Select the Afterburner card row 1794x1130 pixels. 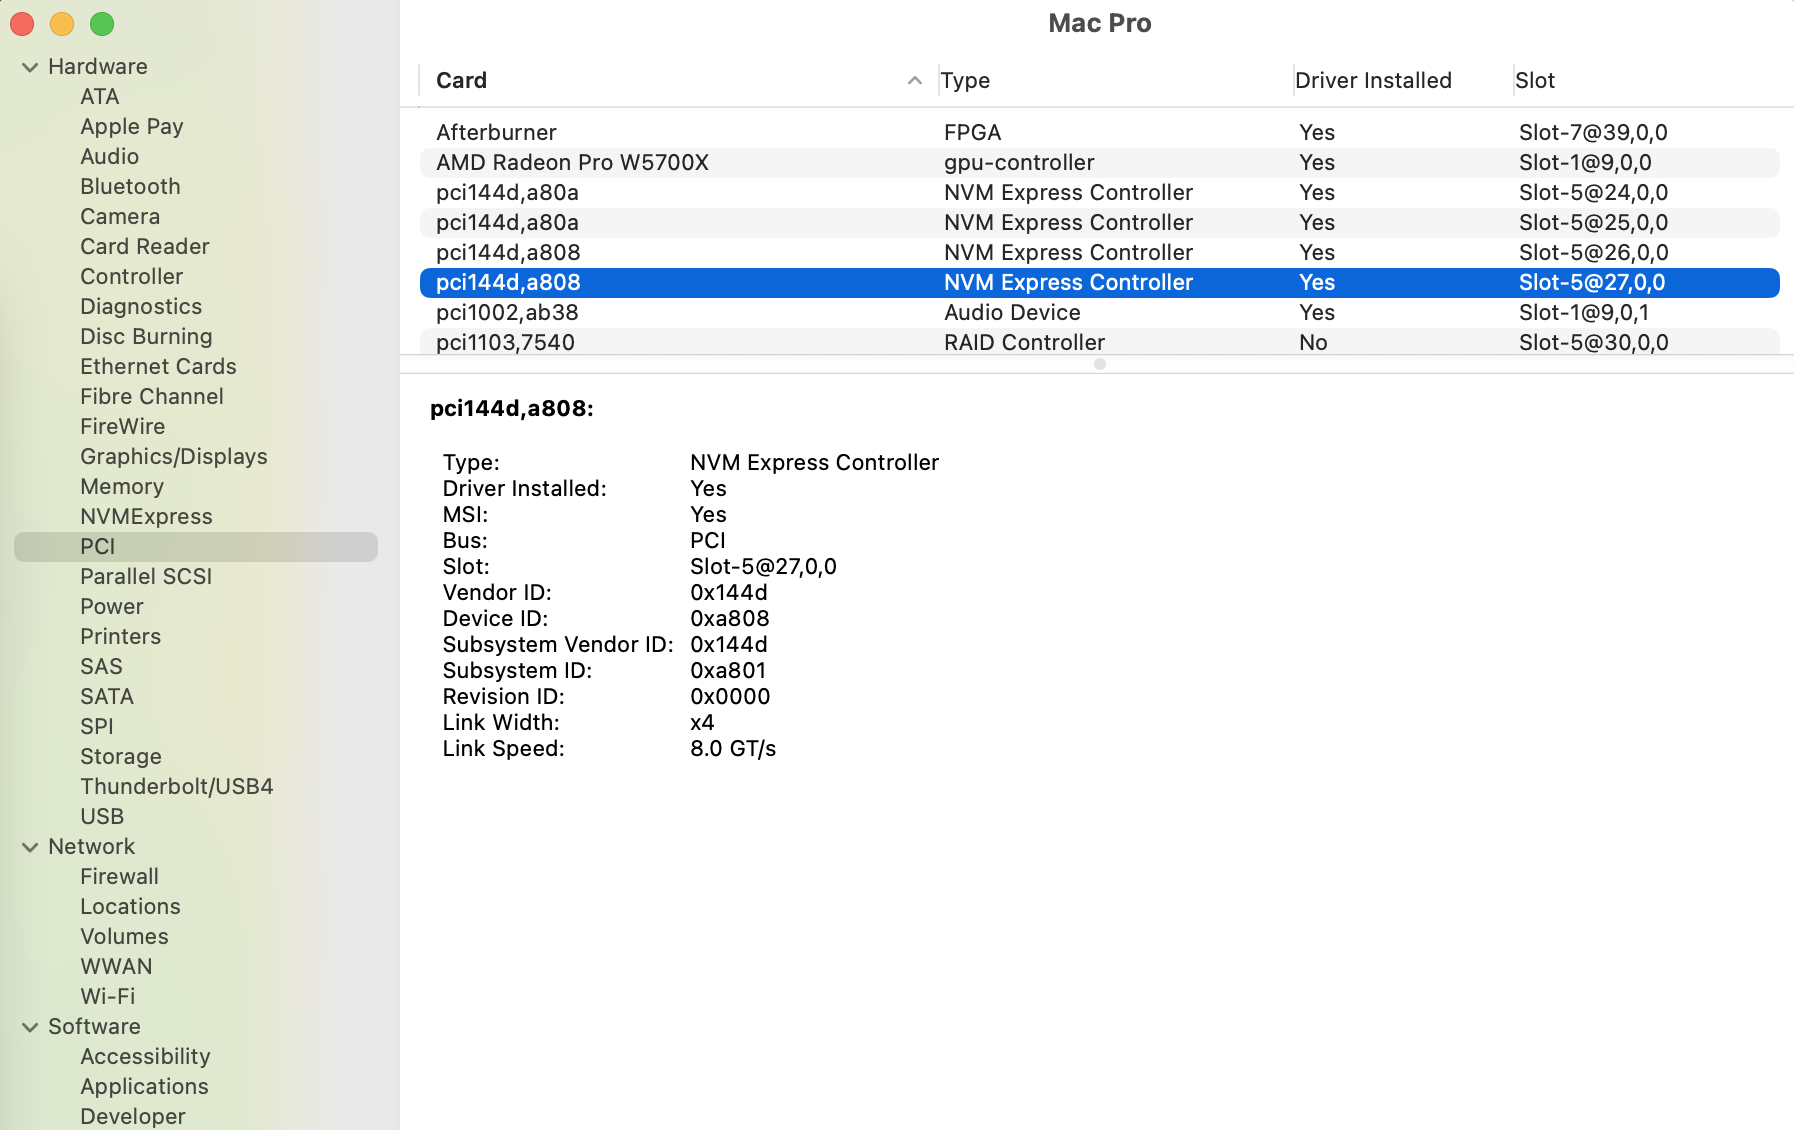coord(1100,133)
